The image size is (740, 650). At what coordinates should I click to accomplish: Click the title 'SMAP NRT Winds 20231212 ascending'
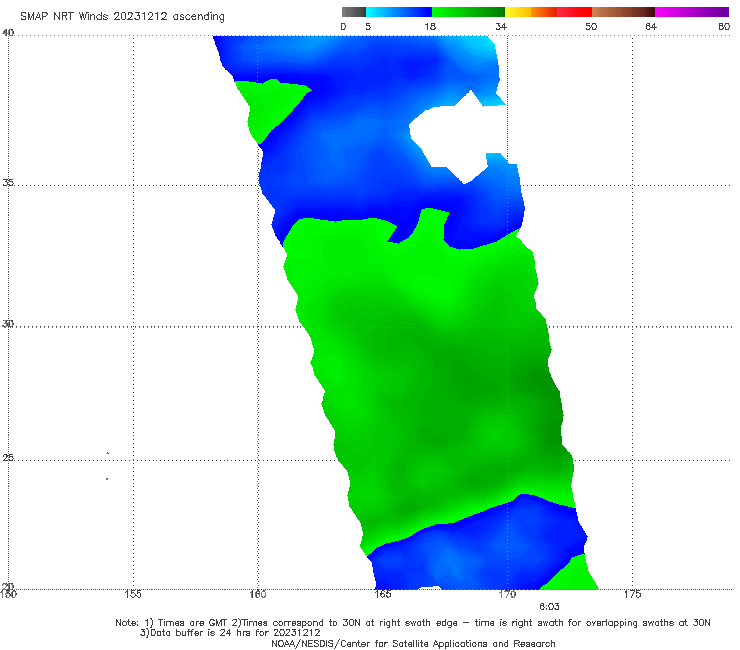[122, 17]
